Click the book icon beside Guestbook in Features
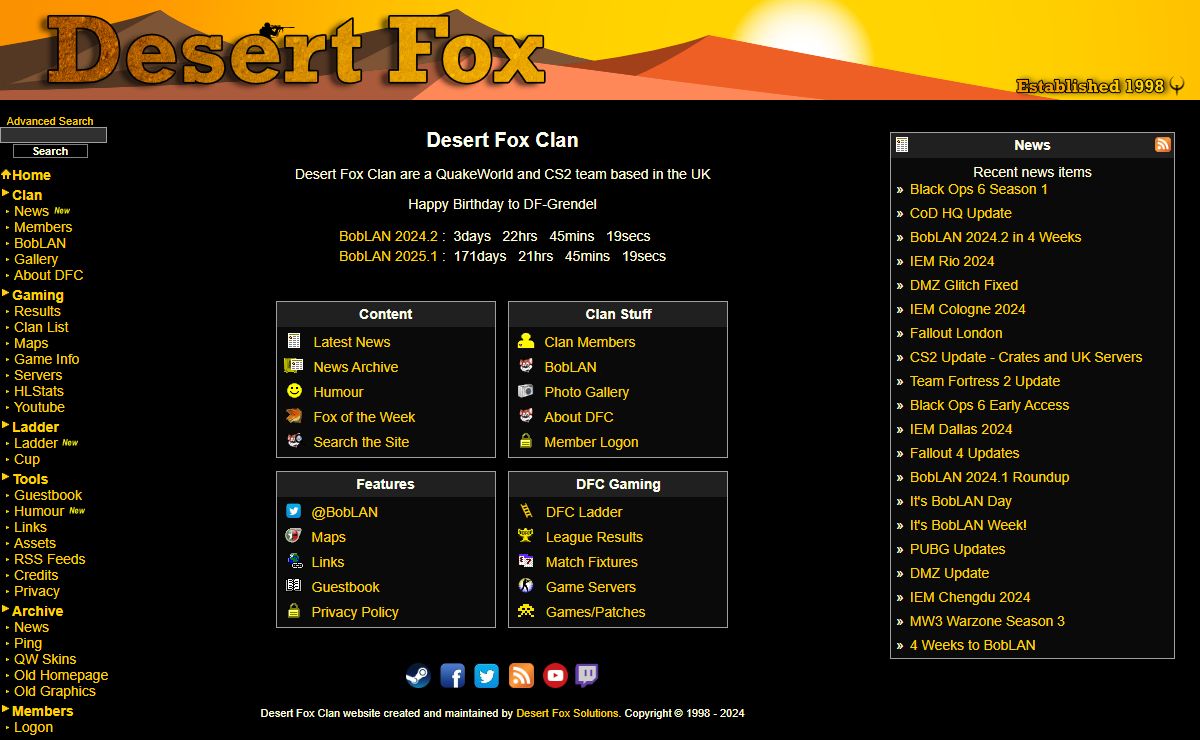The width and height of the screenshot is (1200, 740). (294, 586)
